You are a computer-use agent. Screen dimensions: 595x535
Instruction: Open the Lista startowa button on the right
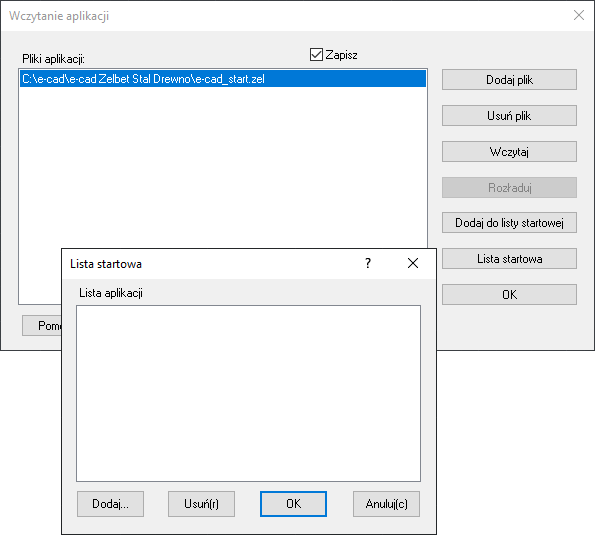509,259
